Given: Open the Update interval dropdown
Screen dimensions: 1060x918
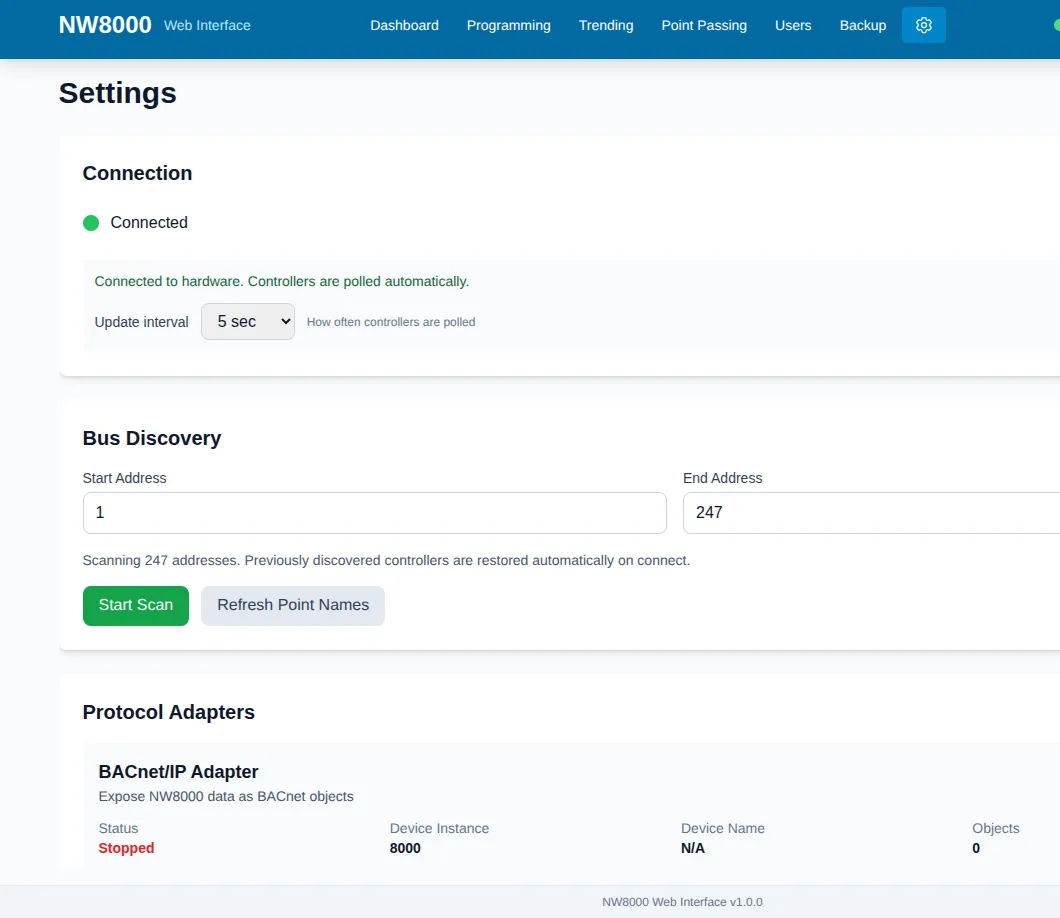Looking at the screenshot, I should pyautogui.click(x=247, y=322).
